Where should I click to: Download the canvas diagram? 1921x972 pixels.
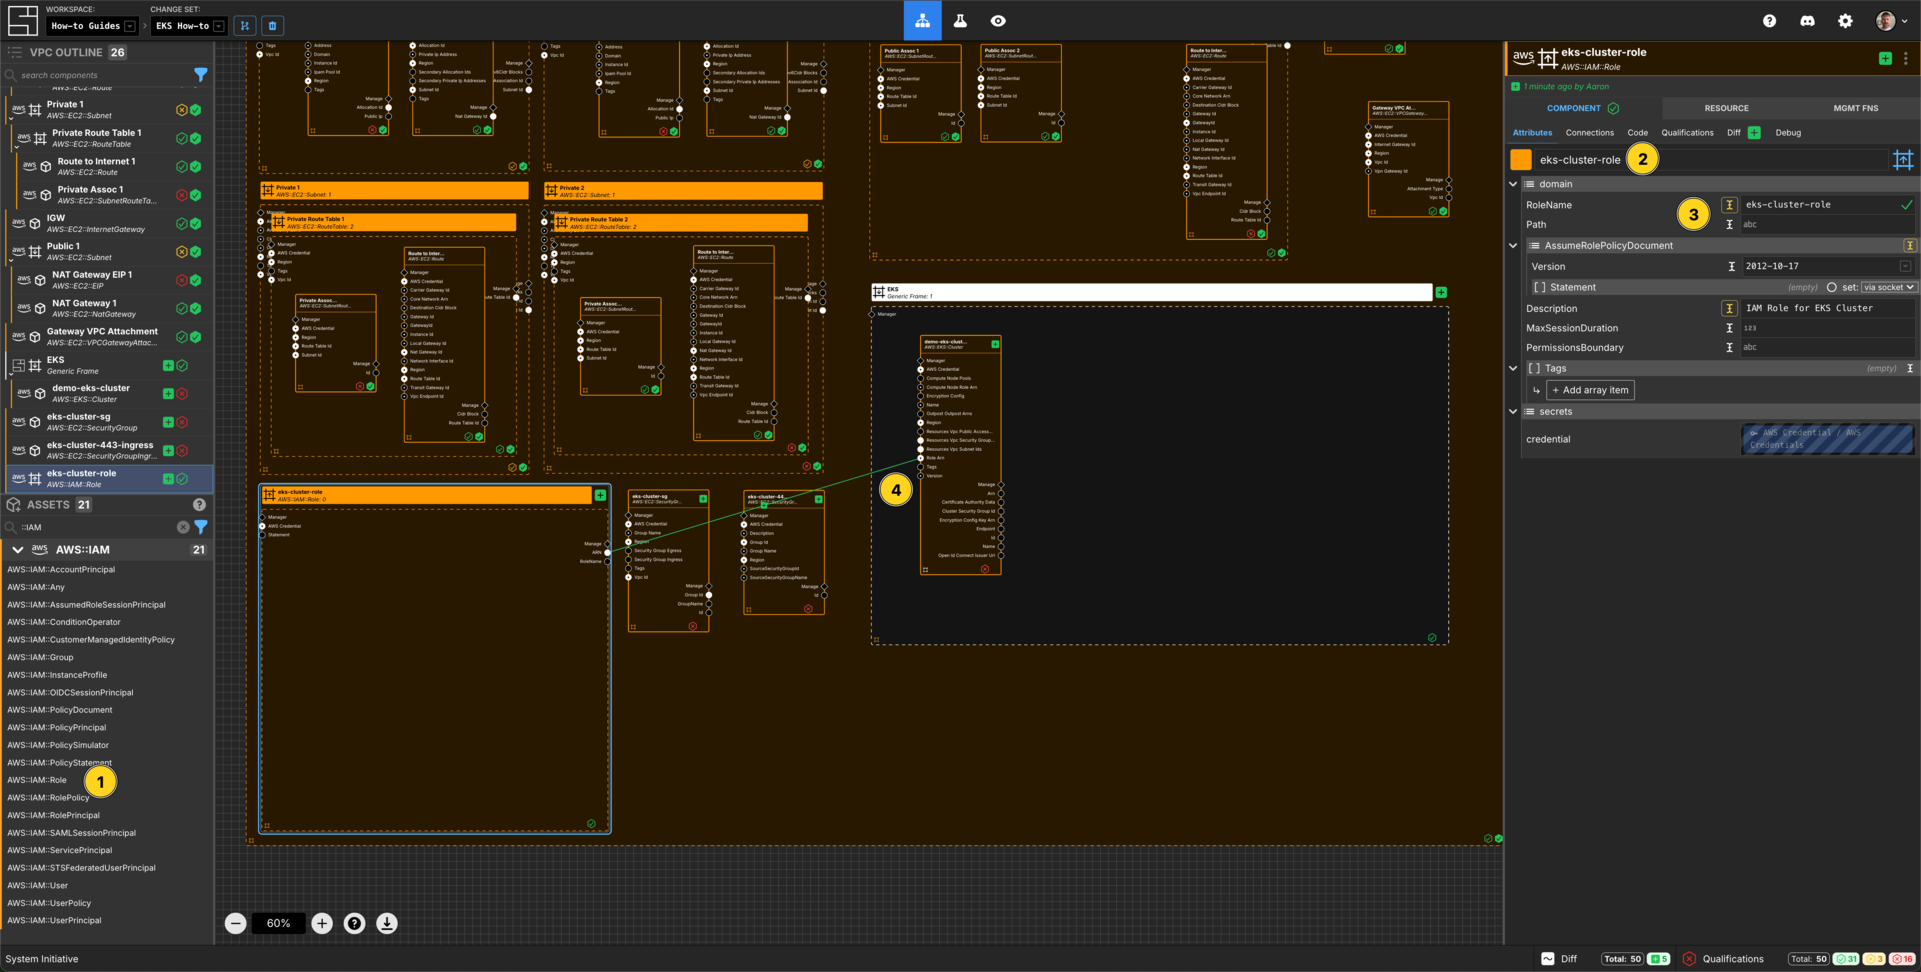(387, 923)
